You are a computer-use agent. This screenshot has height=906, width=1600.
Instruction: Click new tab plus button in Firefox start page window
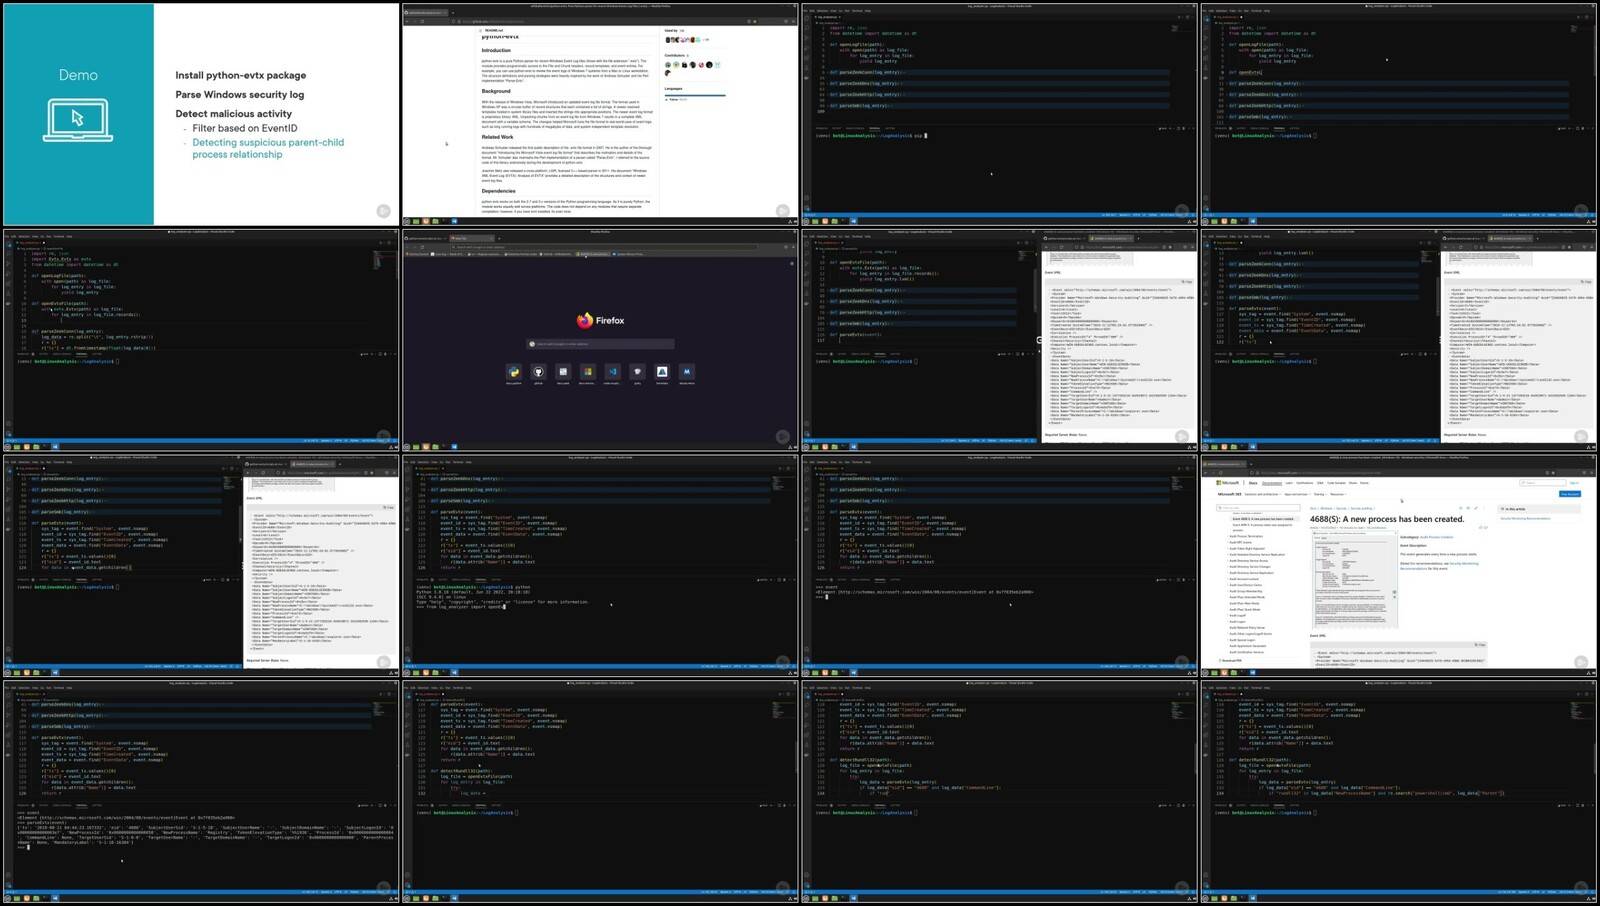(x=500, y=238)
